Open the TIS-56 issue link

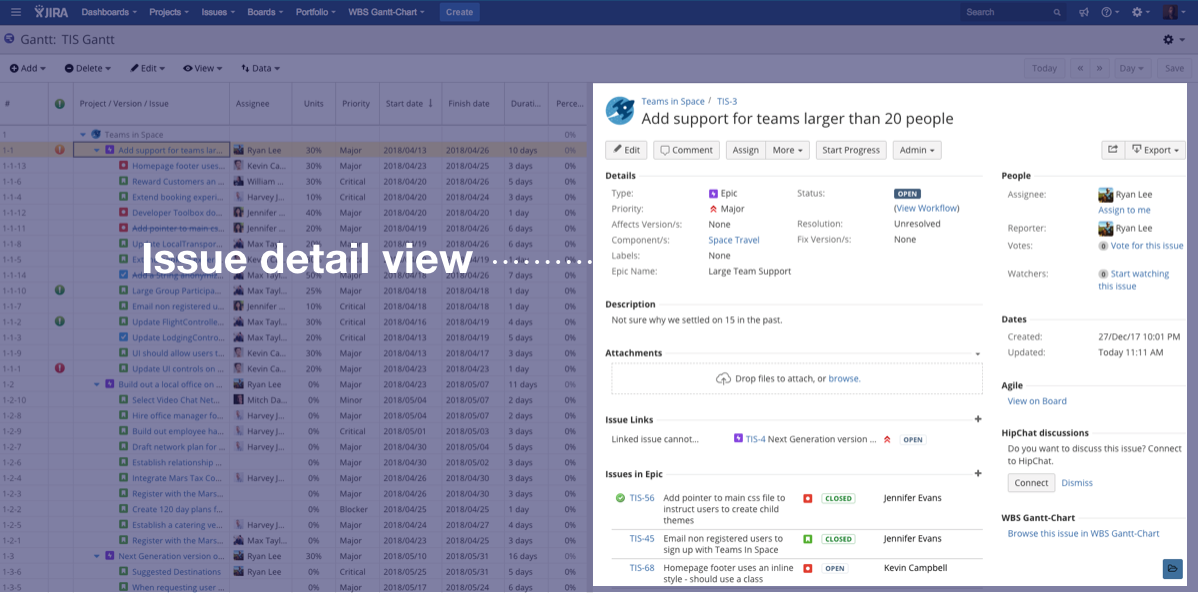[x=642, y=498]
